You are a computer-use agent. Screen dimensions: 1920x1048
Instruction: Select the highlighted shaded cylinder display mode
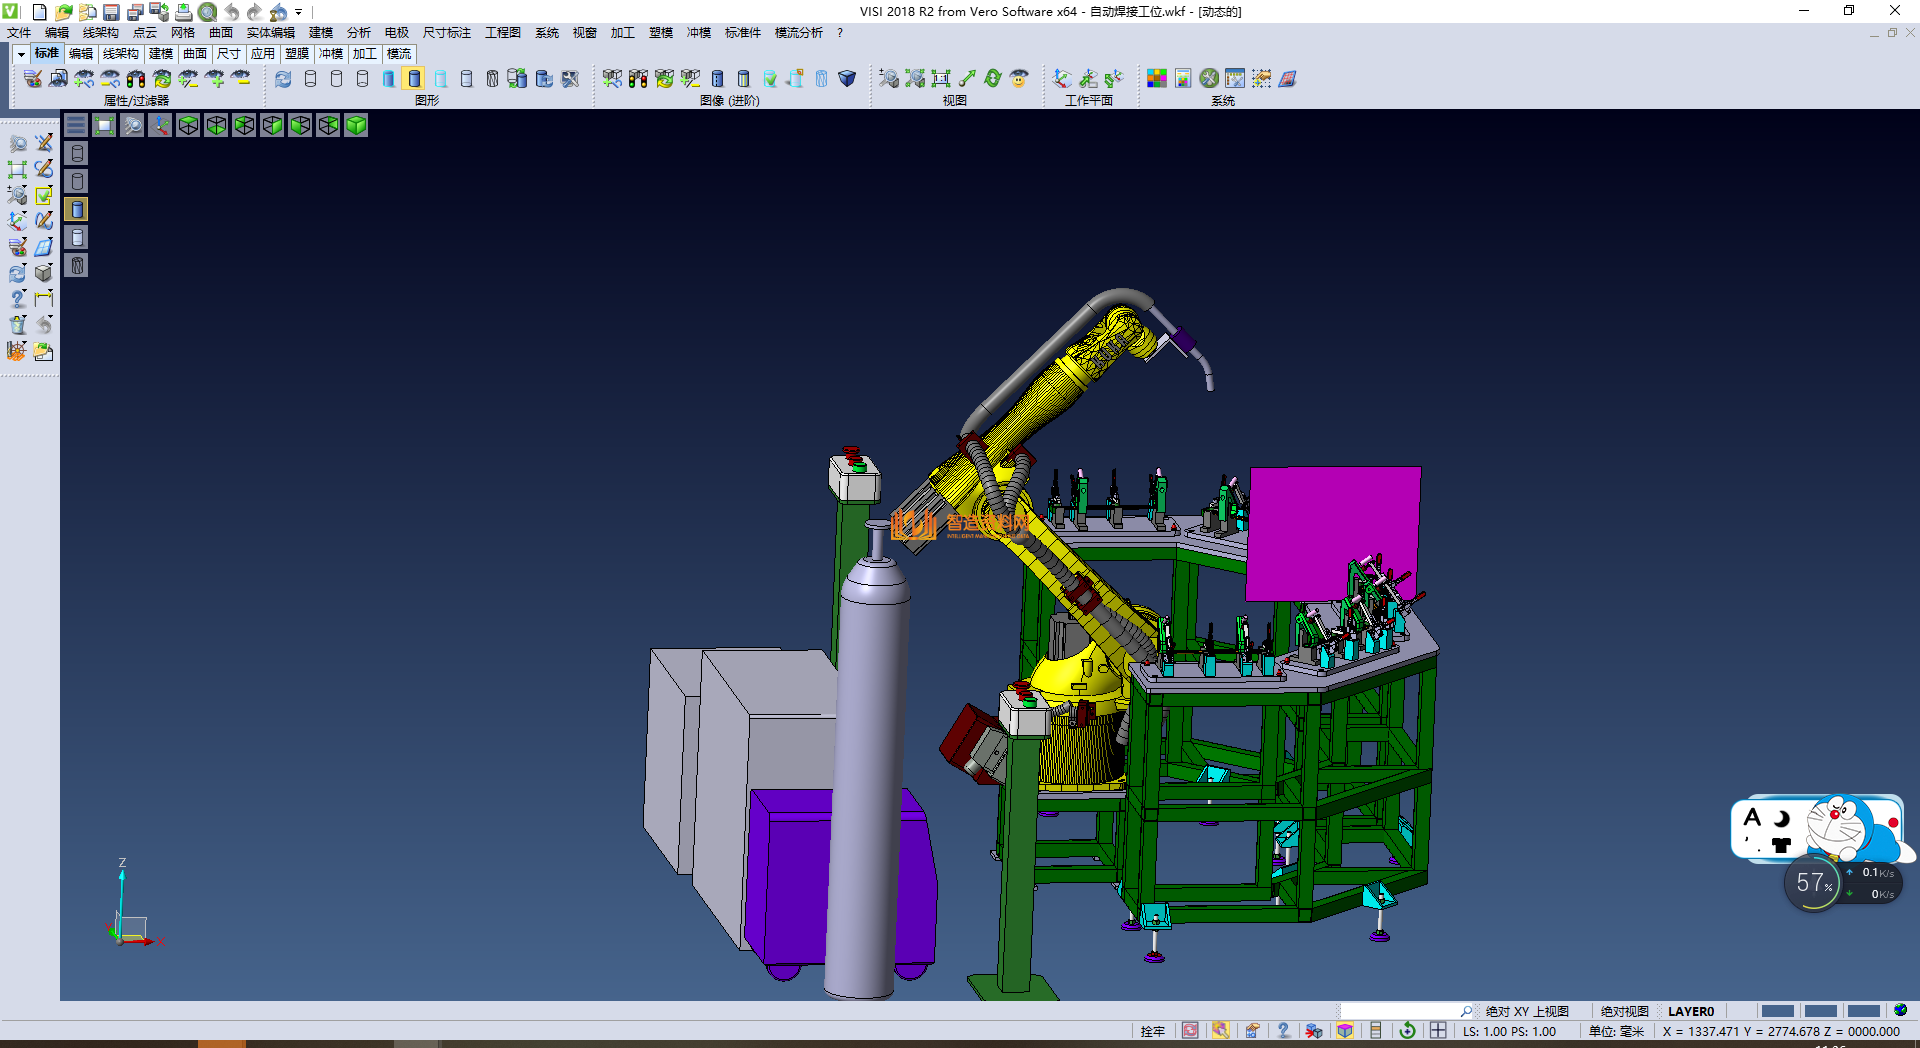point(414,79)
